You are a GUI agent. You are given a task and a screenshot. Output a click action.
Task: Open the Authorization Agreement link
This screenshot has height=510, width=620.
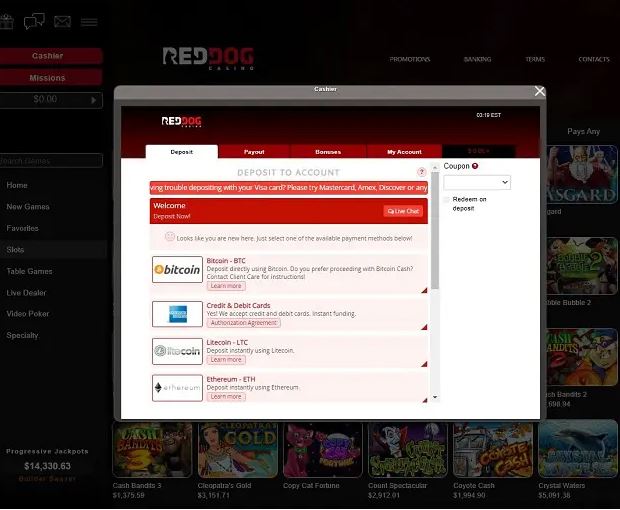pos(244,323)
